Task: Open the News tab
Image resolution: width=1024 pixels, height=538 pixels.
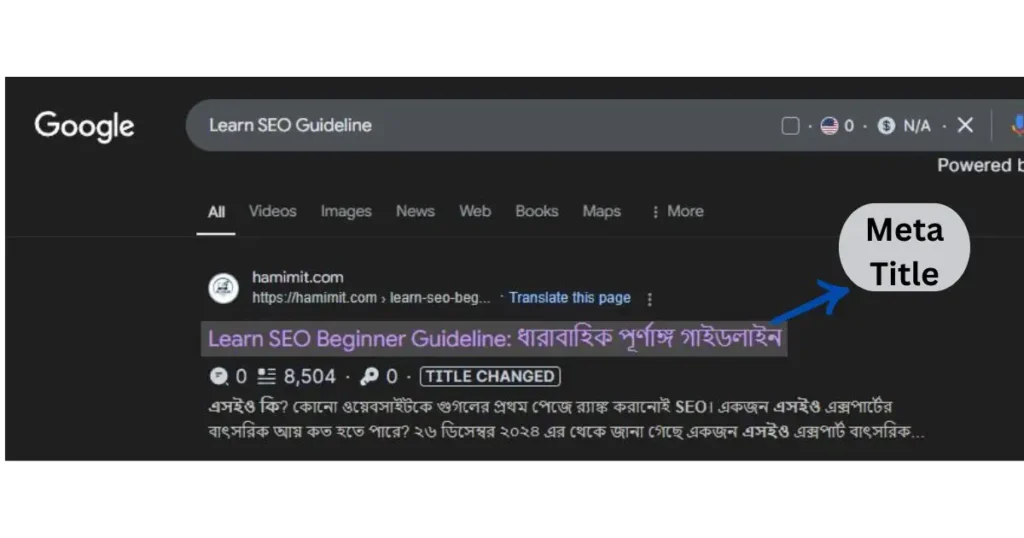Action: click(415, 211)
